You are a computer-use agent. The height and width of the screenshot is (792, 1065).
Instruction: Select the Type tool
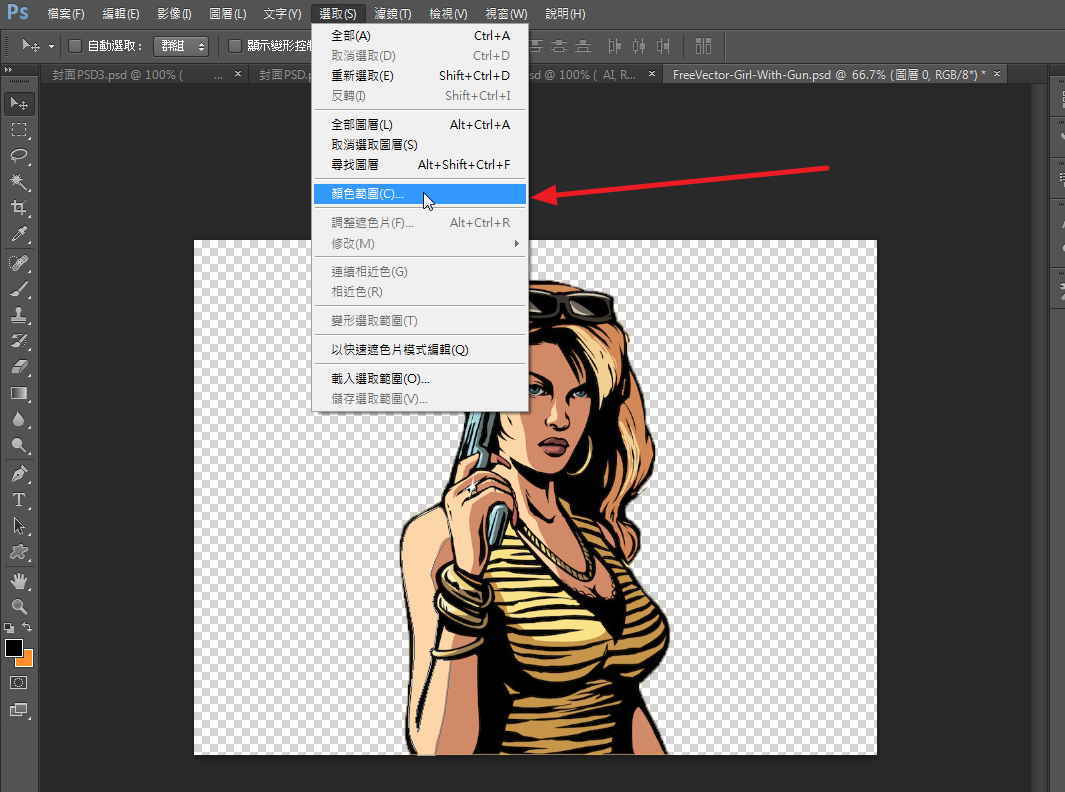(x=19, y=500)
